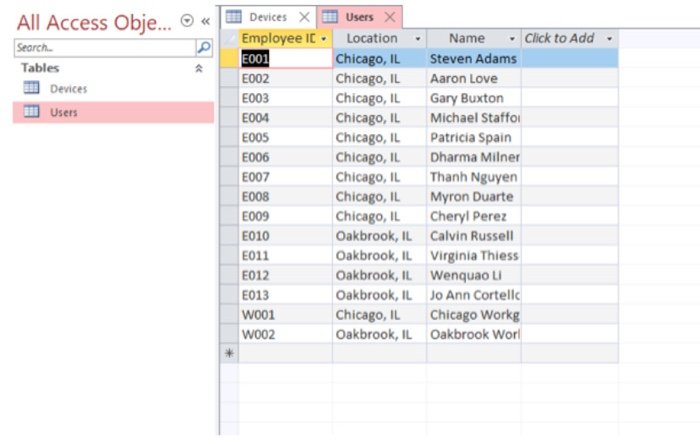The image size is (700, 444).
Task: Click the Gary Buxton name cell
Action: click(474, 98)
